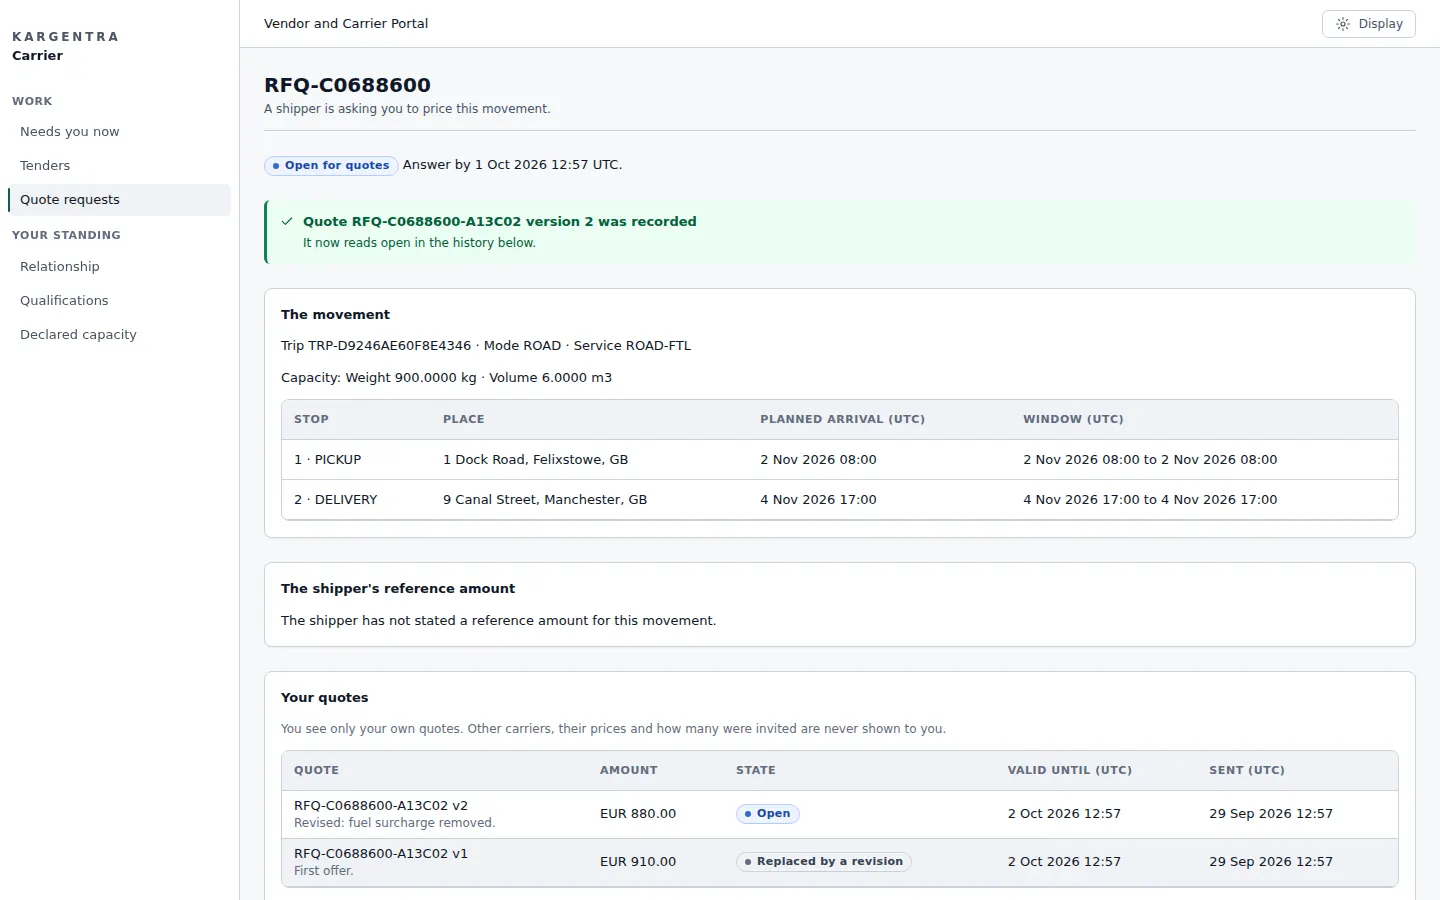Click 9 Canal Street, Manchester, GB
Screen dimensions: 1440x900
tap(545, 500)
